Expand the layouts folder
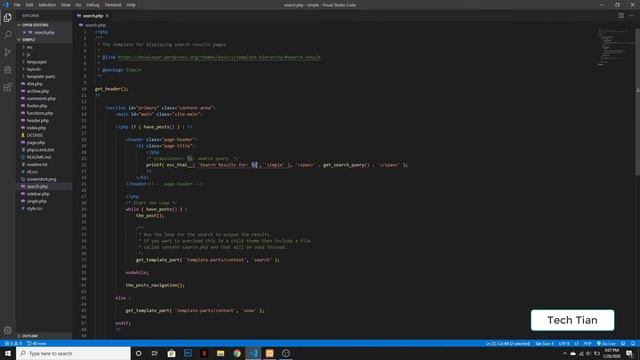 (x=33, y=69)
